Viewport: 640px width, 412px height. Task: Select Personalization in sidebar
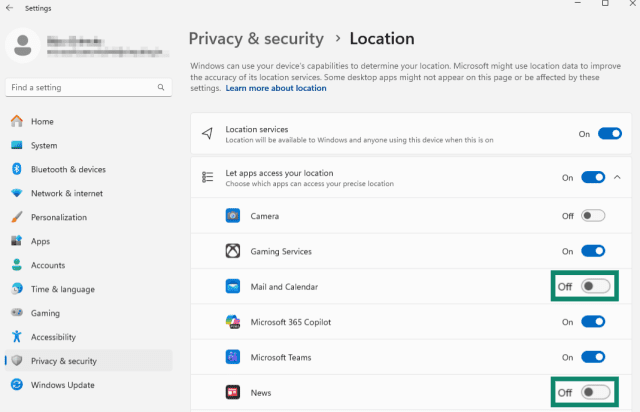[89, 217]
